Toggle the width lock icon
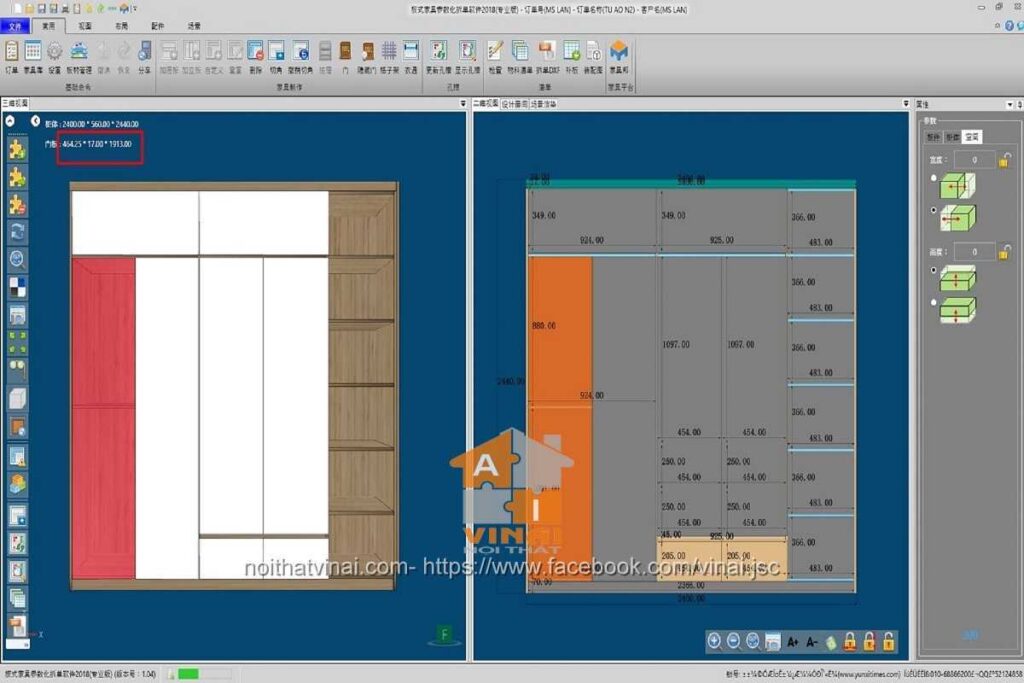1024x683 pixels. pyautogui.click(x=1004, y=160)
